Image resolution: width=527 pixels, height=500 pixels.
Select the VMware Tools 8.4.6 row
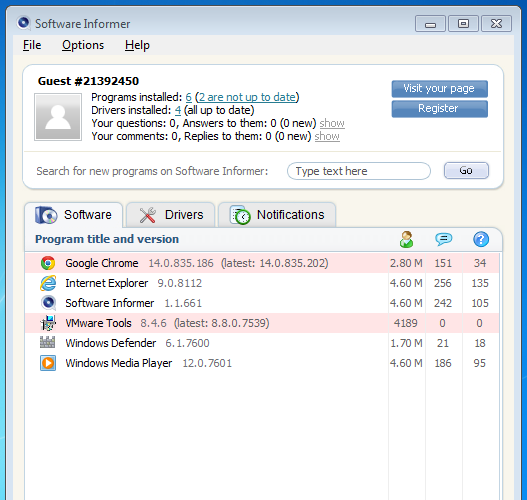tap(262, 323)
